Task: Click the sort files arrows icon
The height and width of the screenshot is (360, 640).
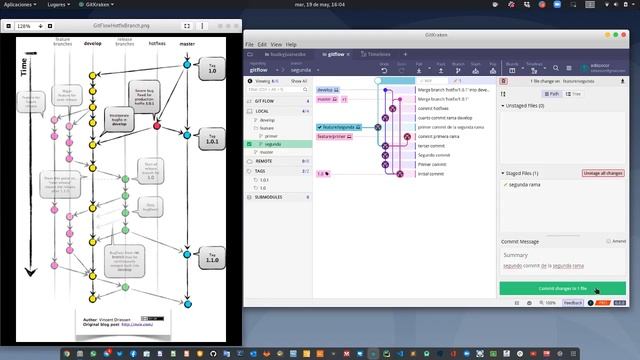Action: [503, 94]
